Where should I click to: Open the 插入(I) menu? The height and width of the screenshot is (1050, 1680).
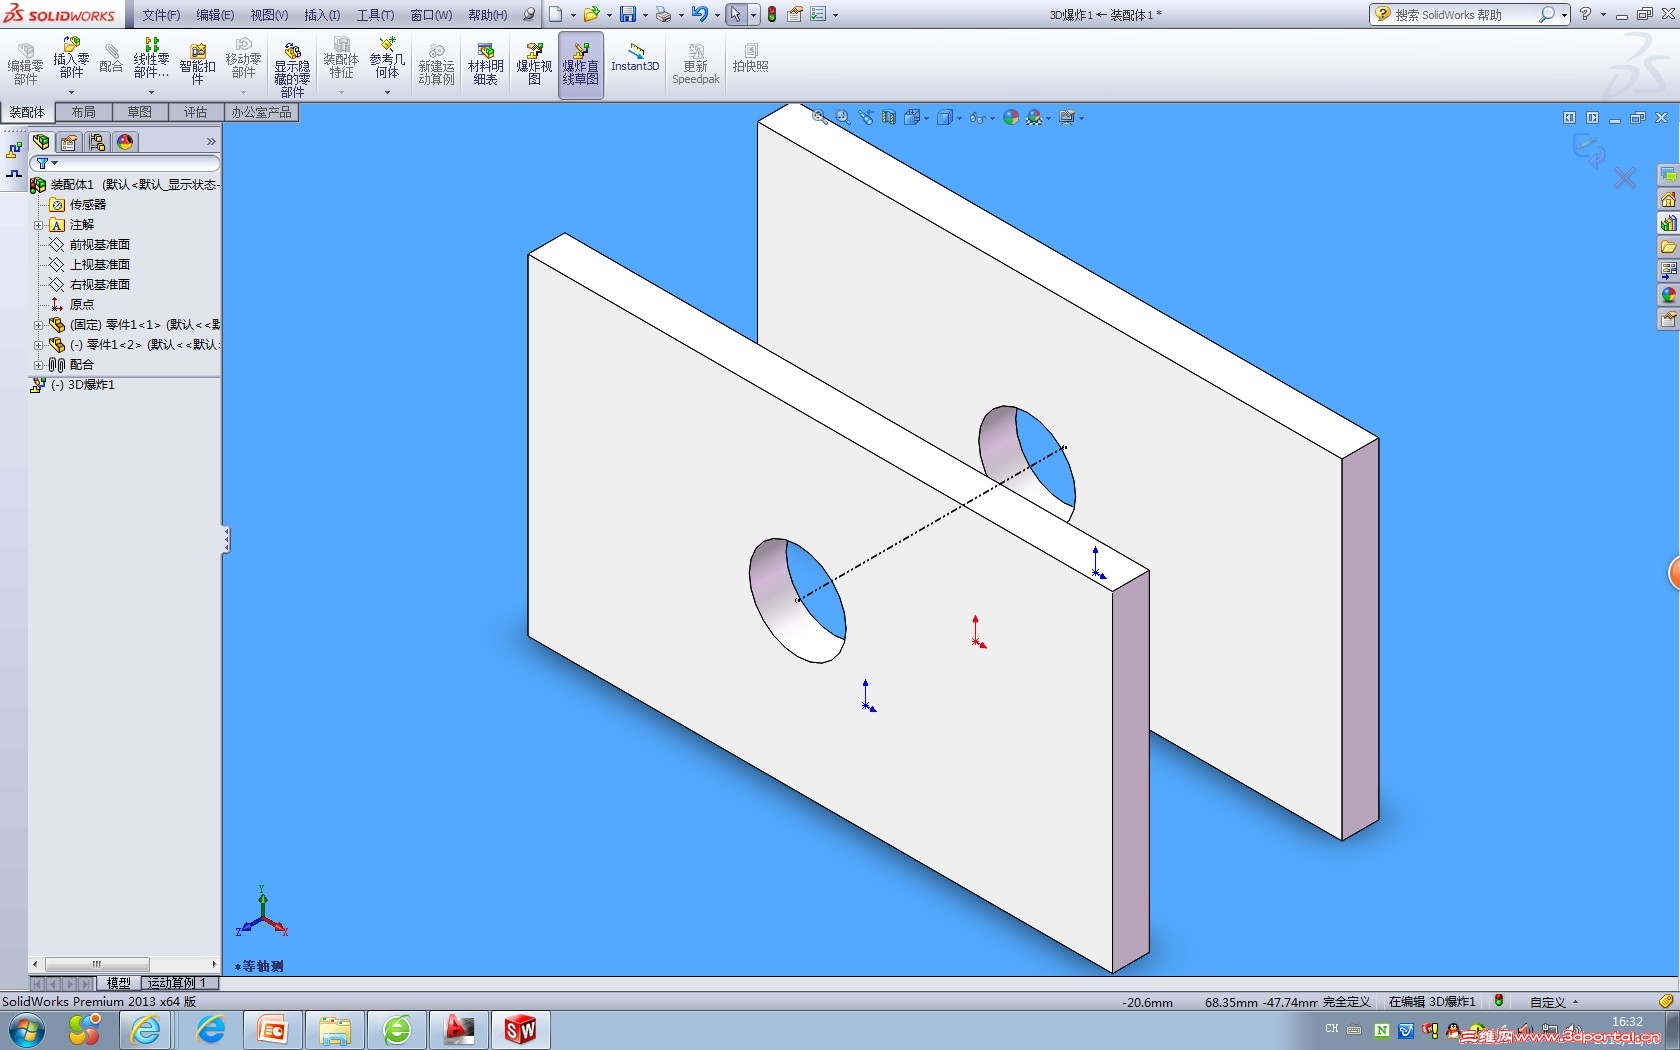[322, 15]
